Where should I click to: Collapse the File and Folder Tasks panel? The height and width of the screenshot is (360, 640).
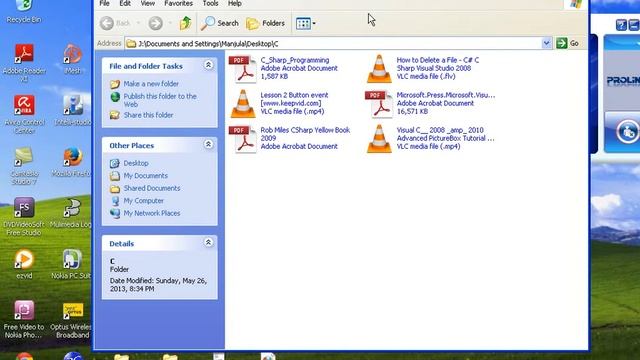[x=208, y=65]
